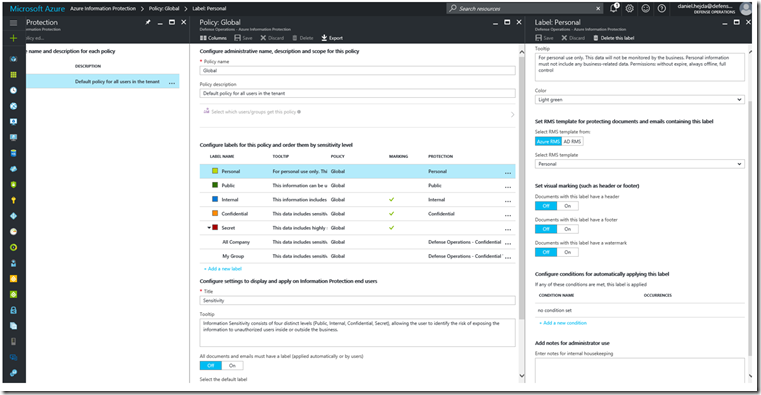This screenshot has width=761, height=395.
Task: Set 'All documents must have a label' to On
Action: [232, 365]
